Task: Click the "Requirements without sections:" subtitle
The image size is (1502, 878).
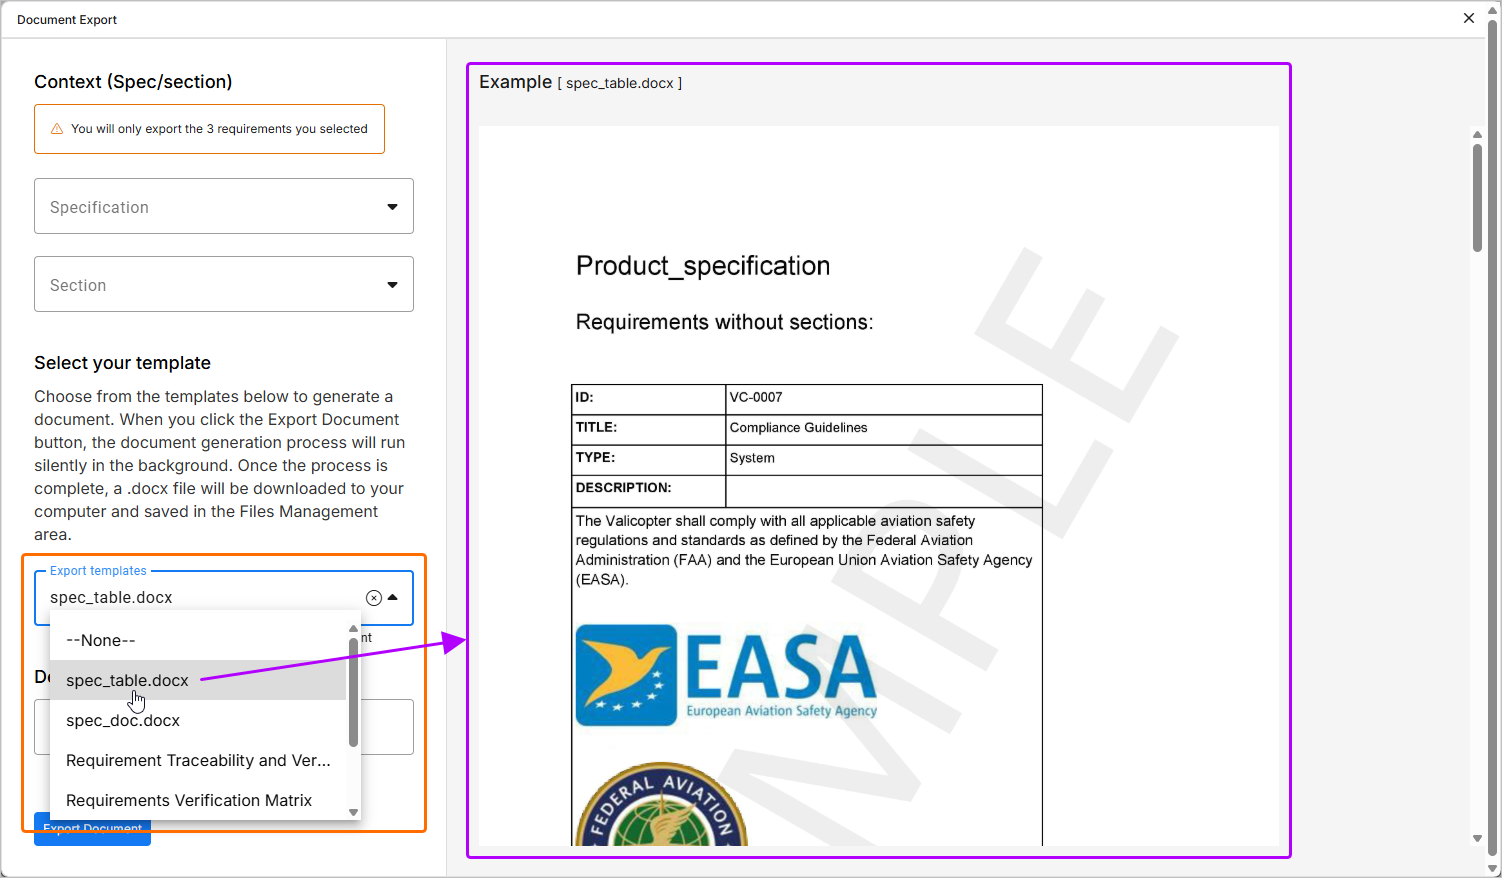Action: coord(725,322)
